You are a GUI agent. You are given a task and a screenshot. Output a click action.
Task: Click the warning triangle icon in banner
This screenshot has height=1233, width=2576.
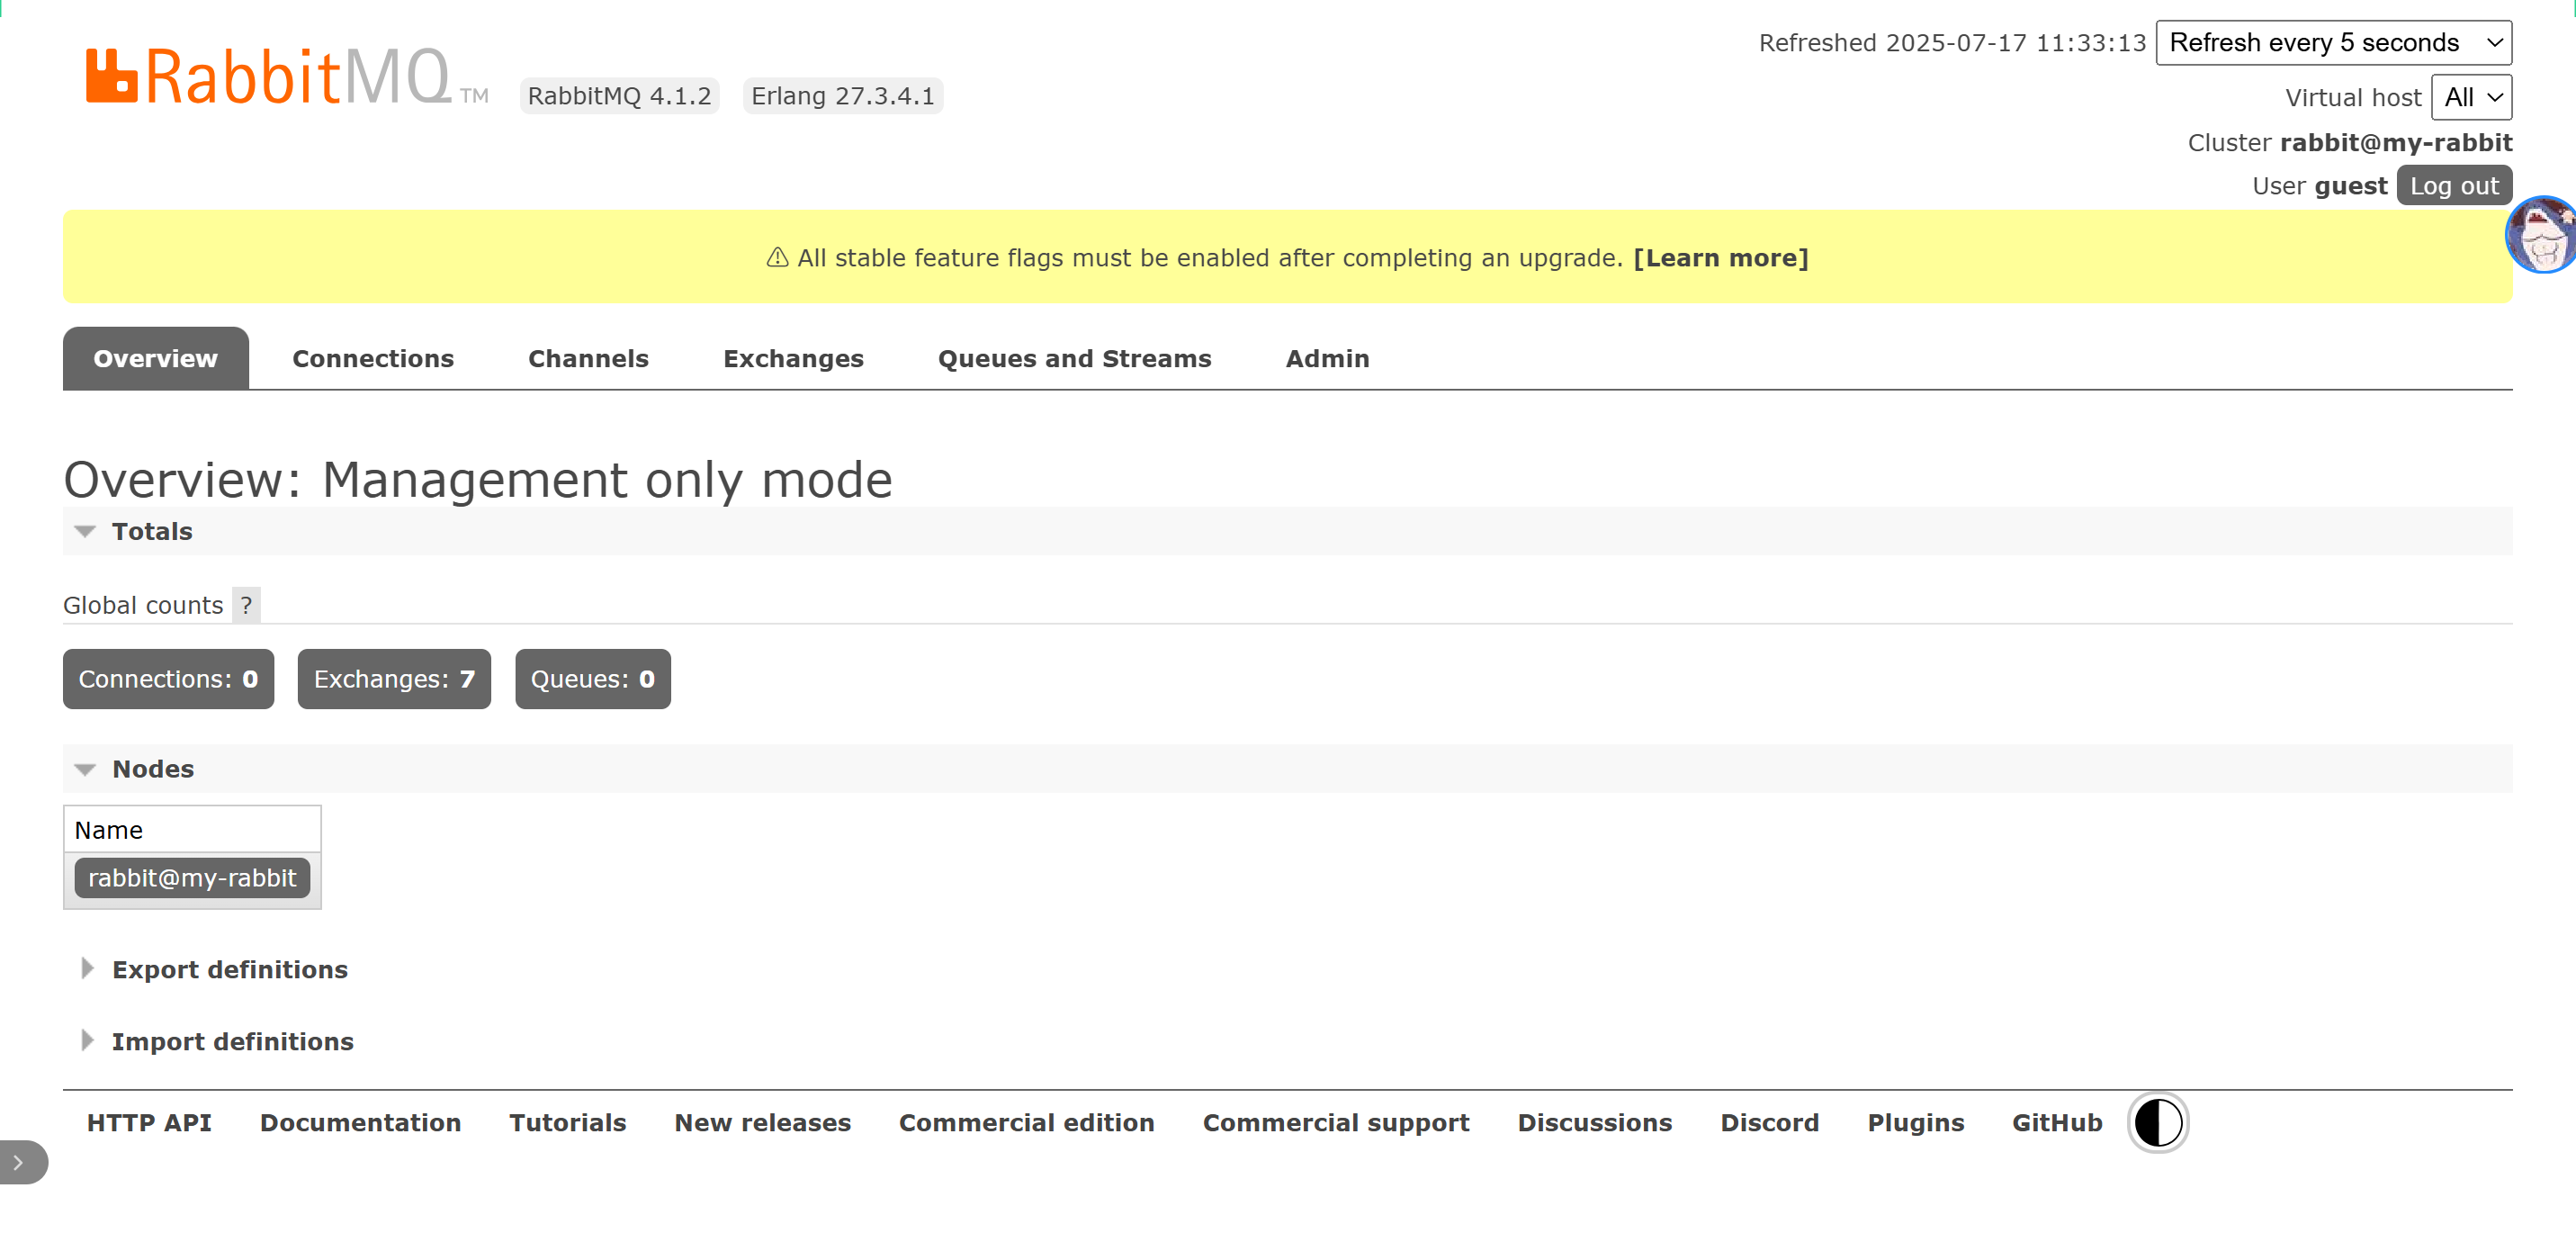tap(777, 258)
